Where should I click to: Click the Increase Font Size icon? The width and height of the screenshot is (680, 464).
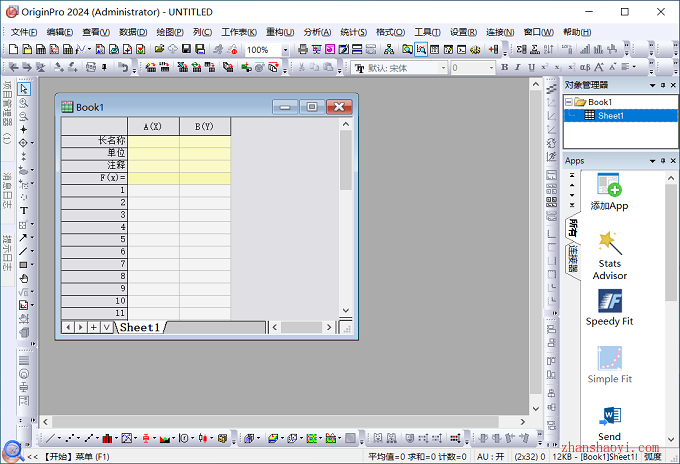click(x=599, y=67)
